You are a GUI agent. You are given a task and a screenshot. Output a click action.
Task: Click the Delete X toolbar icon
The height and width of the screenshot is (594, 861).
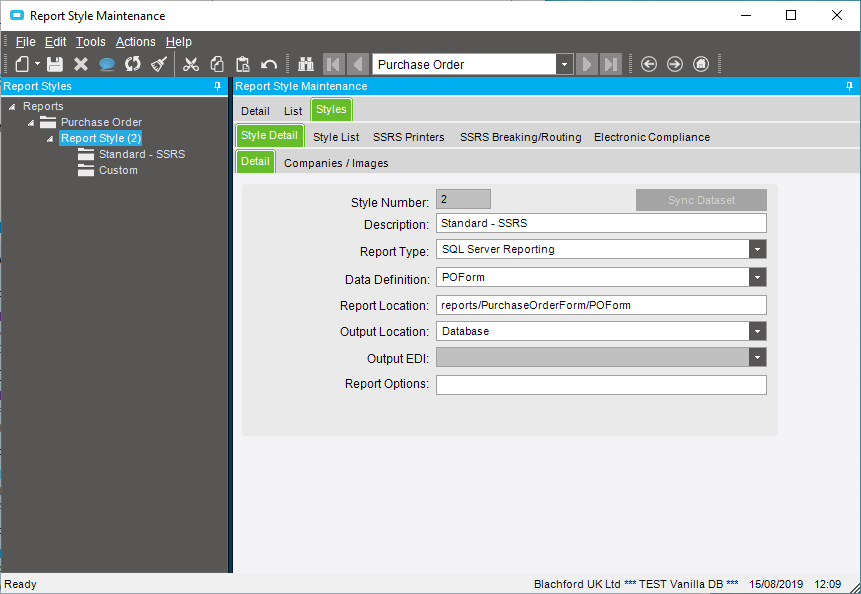tap(81, 64)
